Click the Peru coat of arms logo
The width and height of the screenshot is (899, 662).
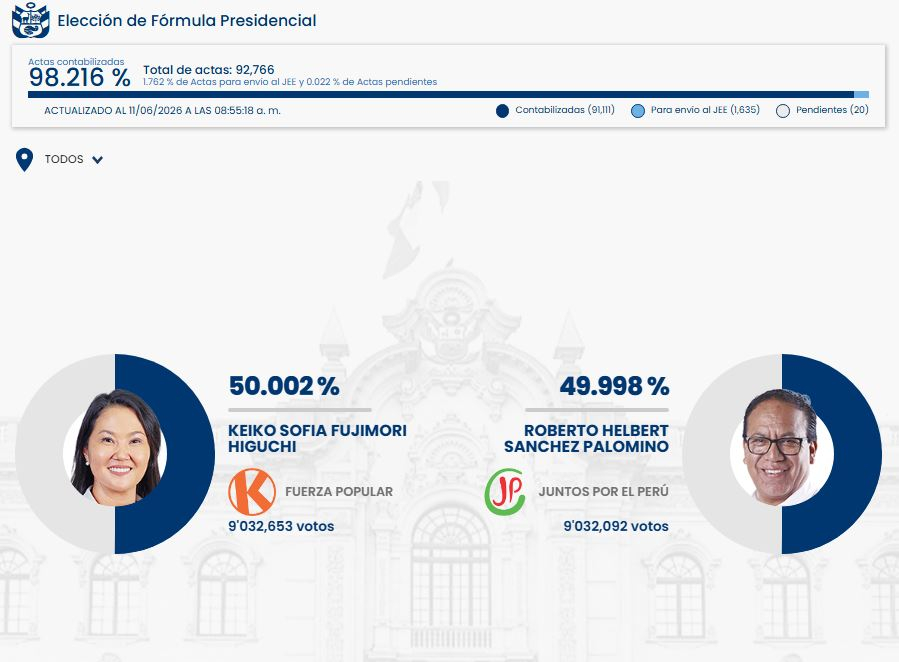click(x=30, y=20)
